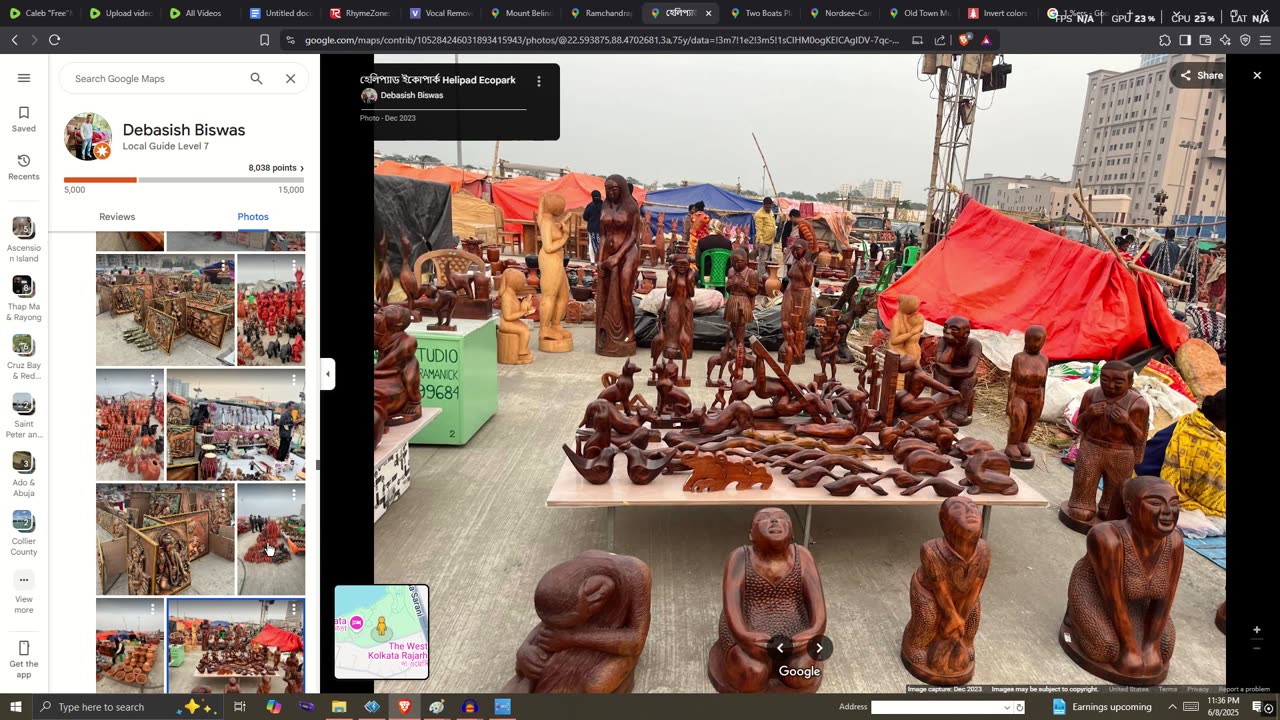The height and width of the screenshot is (720, 1280).
Task: Open Ascension Island recent place
Action: coord(24,240)
